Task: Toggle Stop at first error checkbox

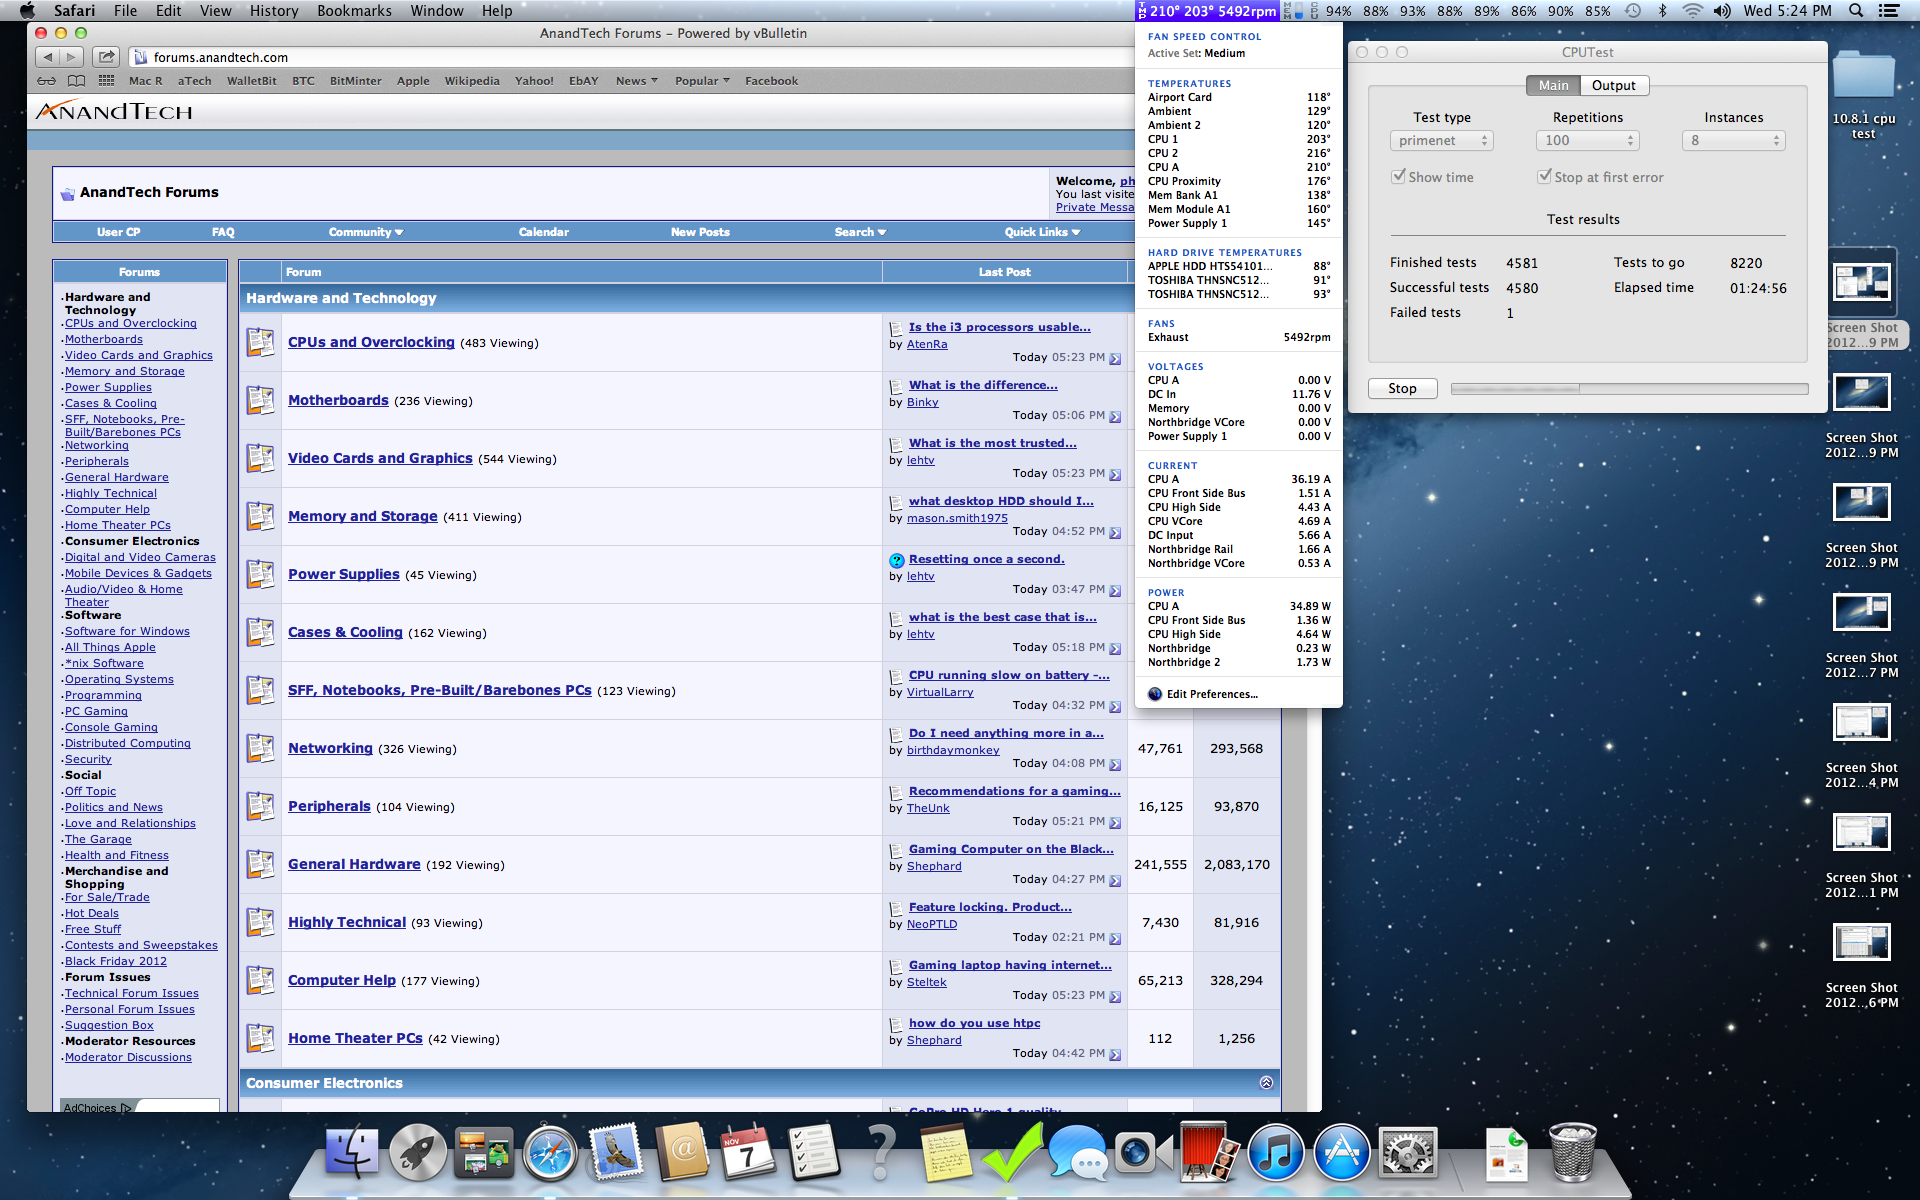Action: point(1544,177)
